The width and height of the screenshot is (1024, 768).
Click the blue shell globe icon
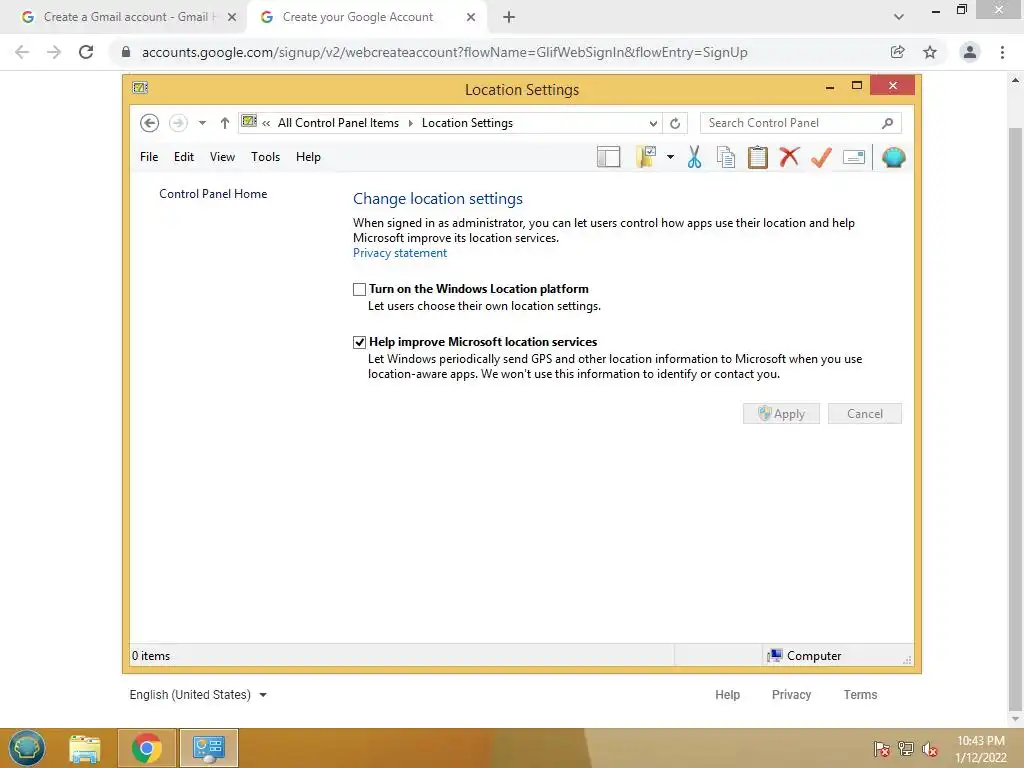pyautogui.click(x=893, y=157)
